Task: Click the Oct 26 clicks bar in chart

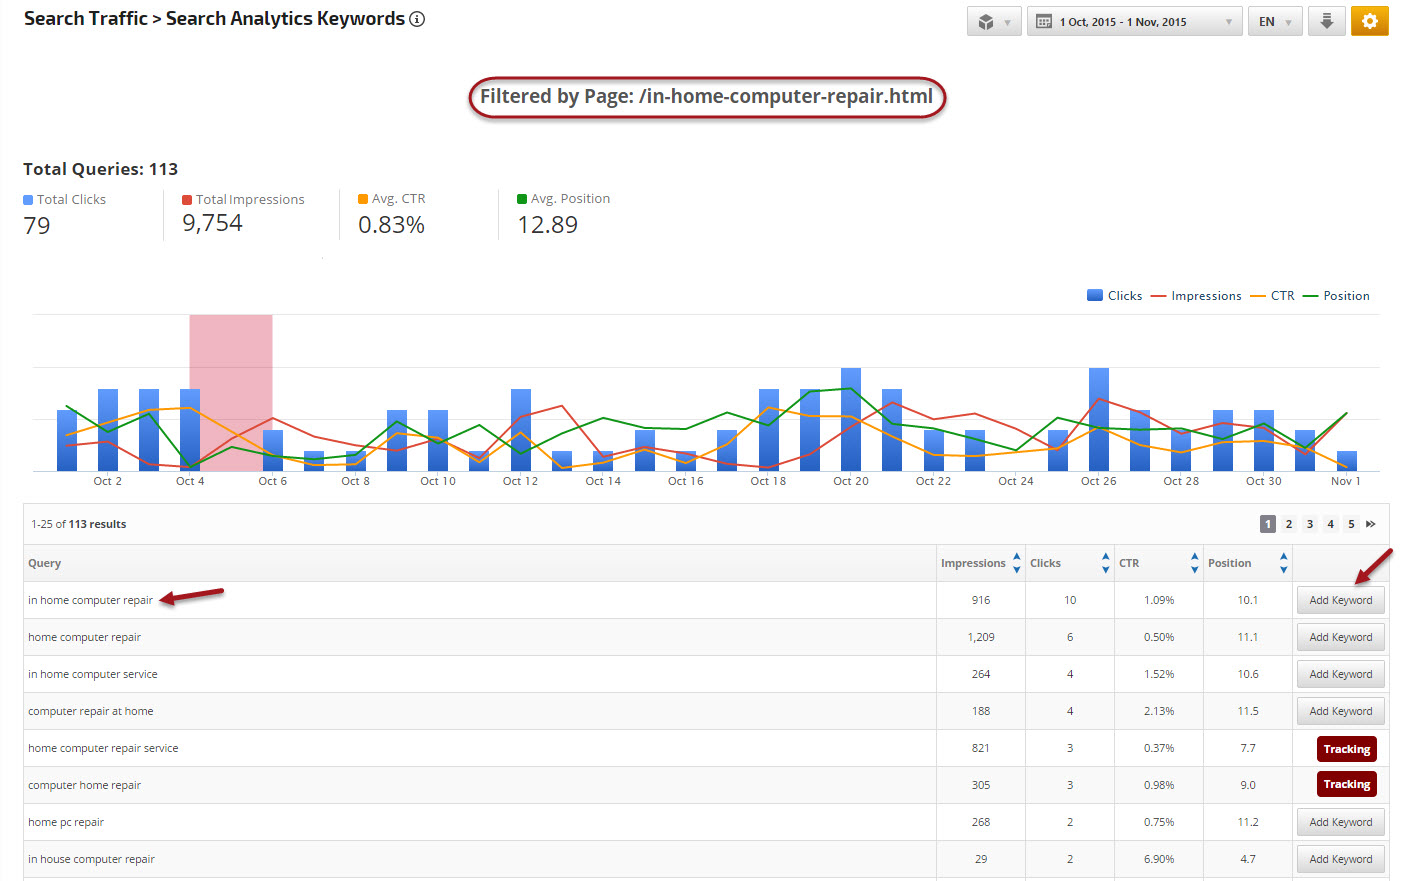Action: [x=1098, y=419]
